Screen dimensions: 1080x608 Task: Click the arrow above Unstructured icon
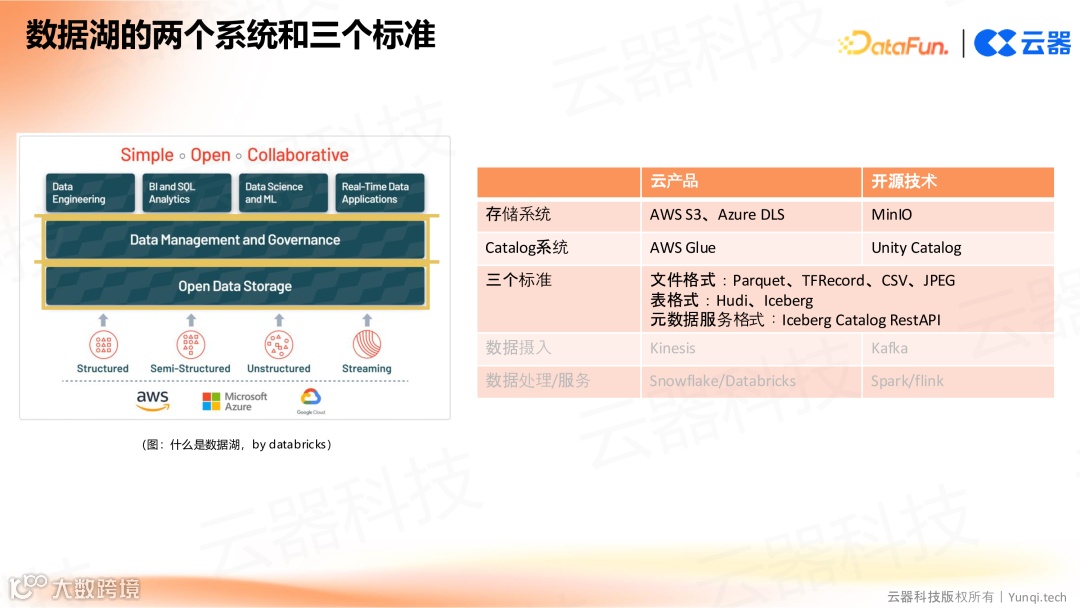pyautogui.click(x=279, y=320)
